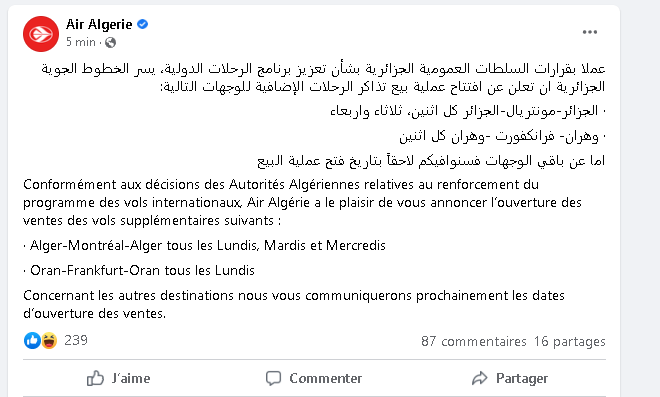Click the blue verified badge icon

pos(143,24)
